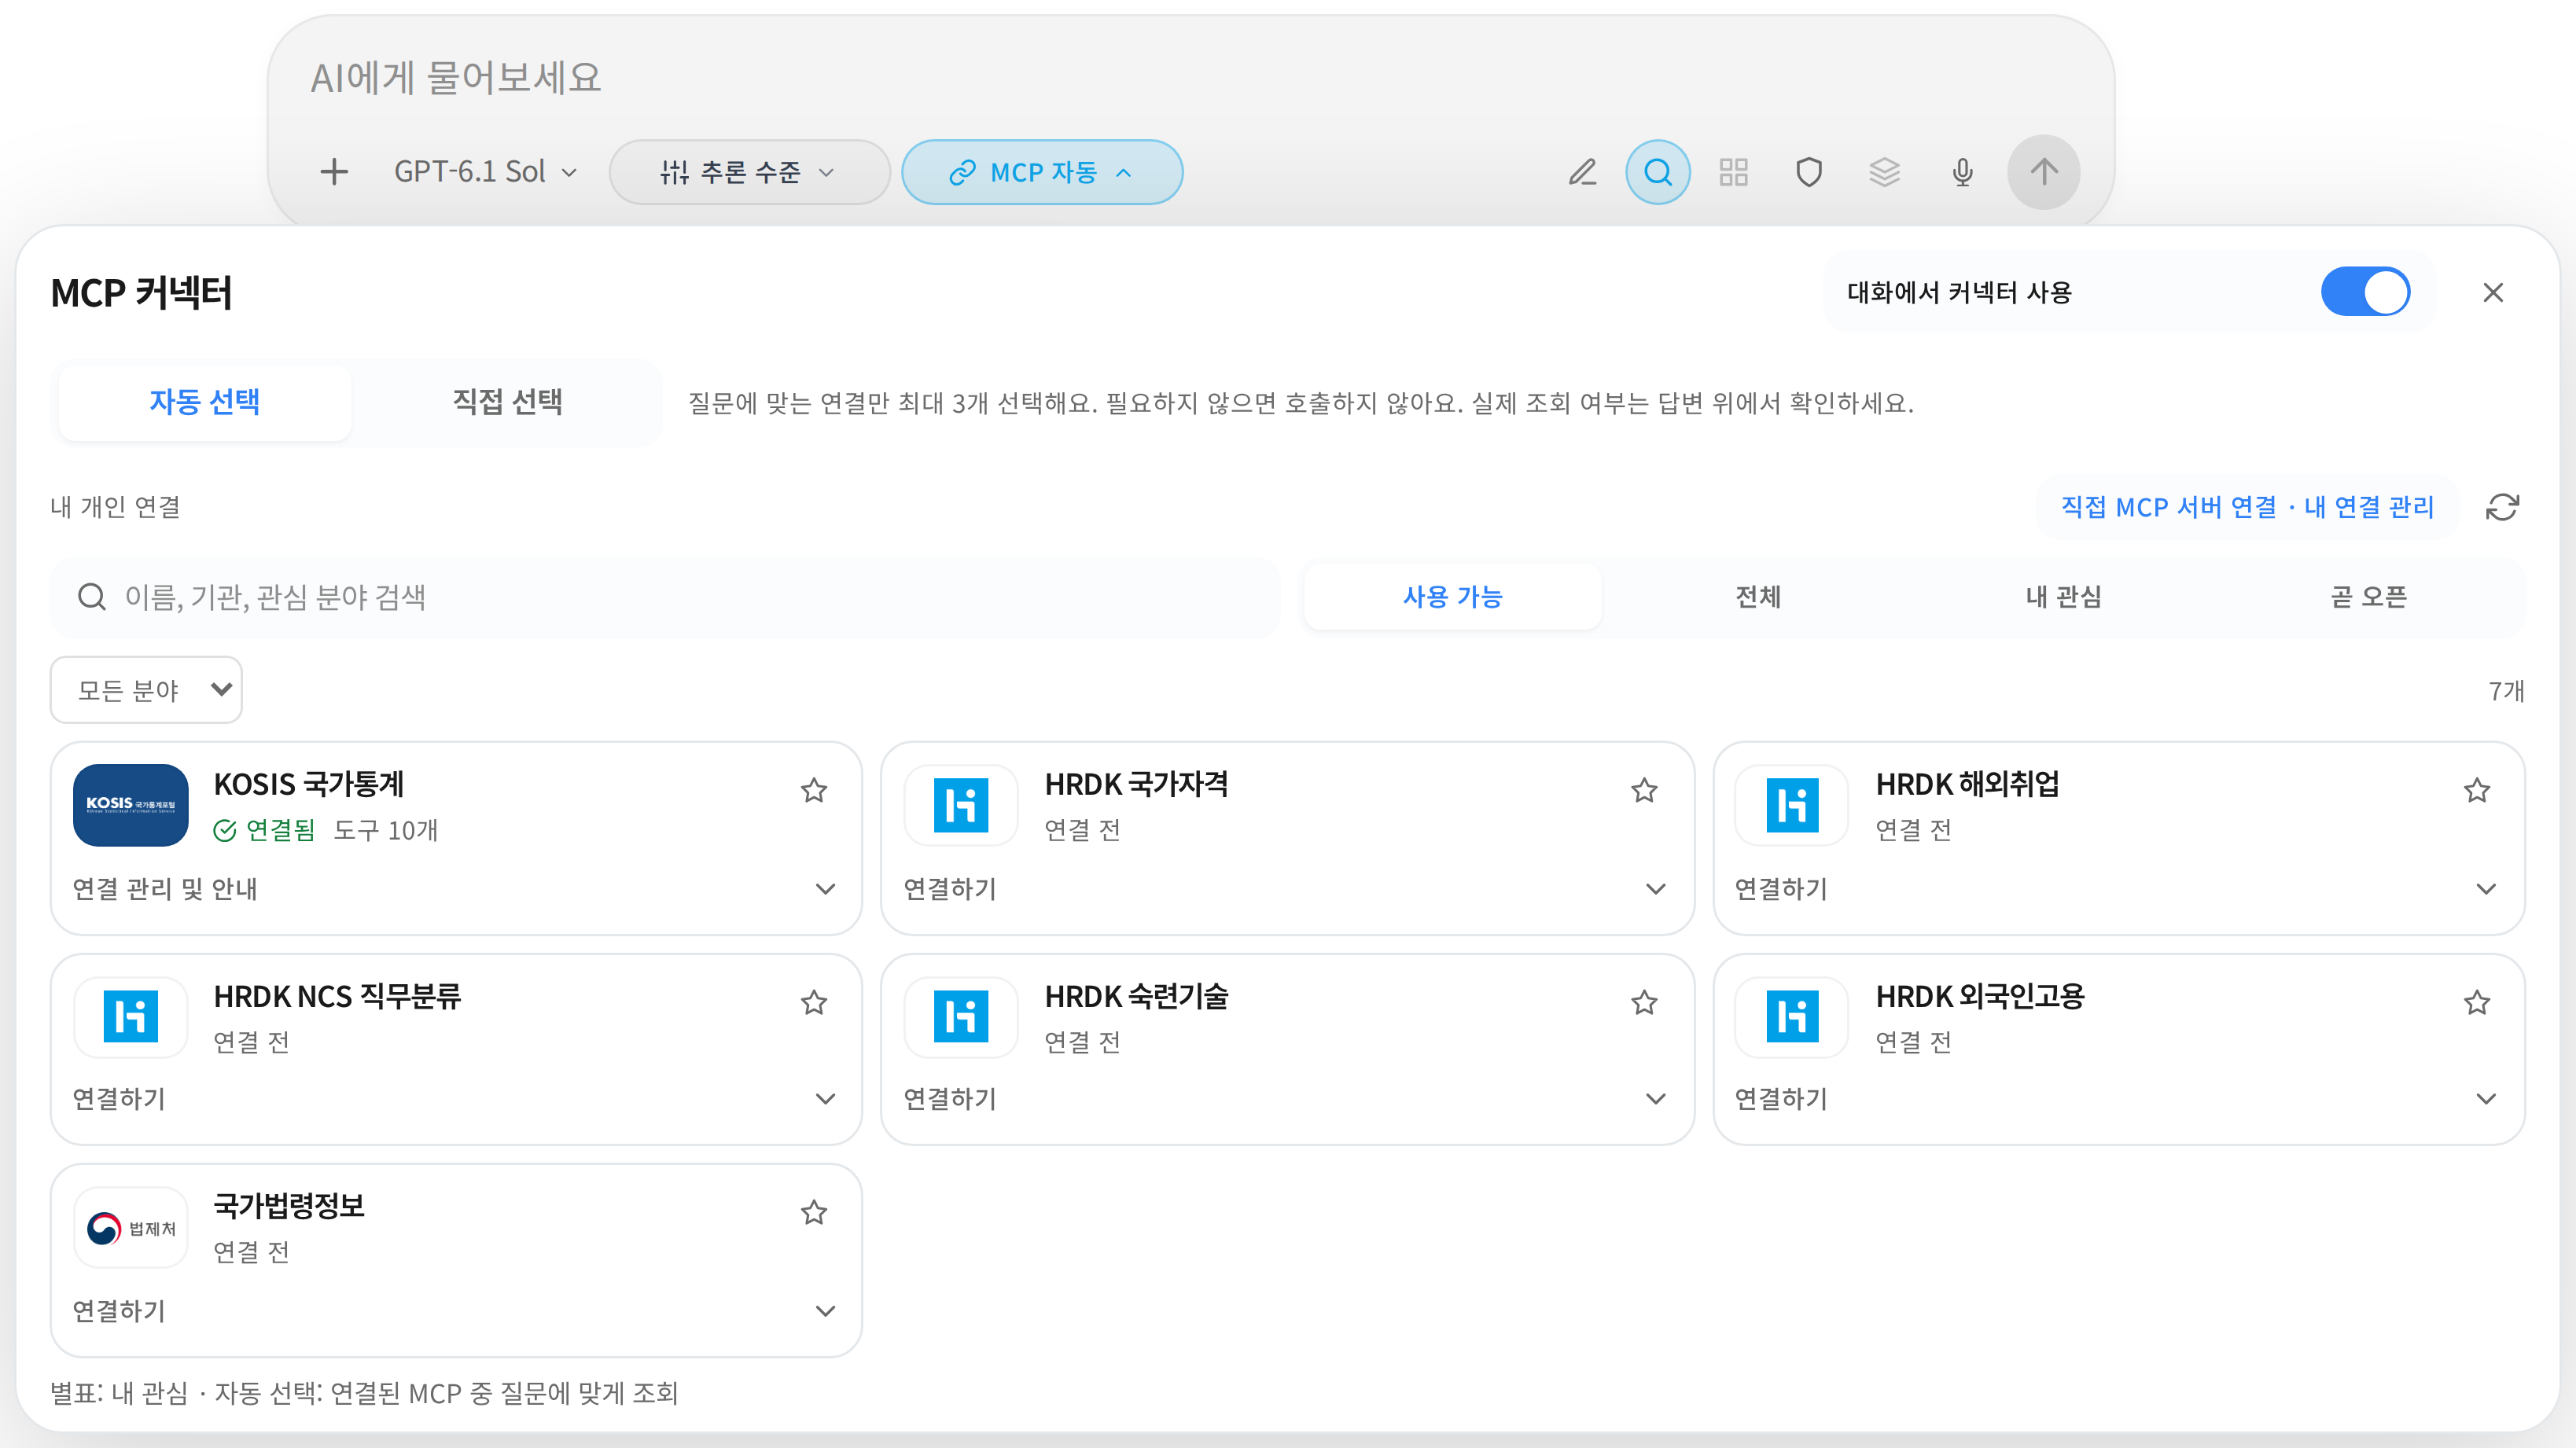Click the plus attach icon

(x=334, y=172)
